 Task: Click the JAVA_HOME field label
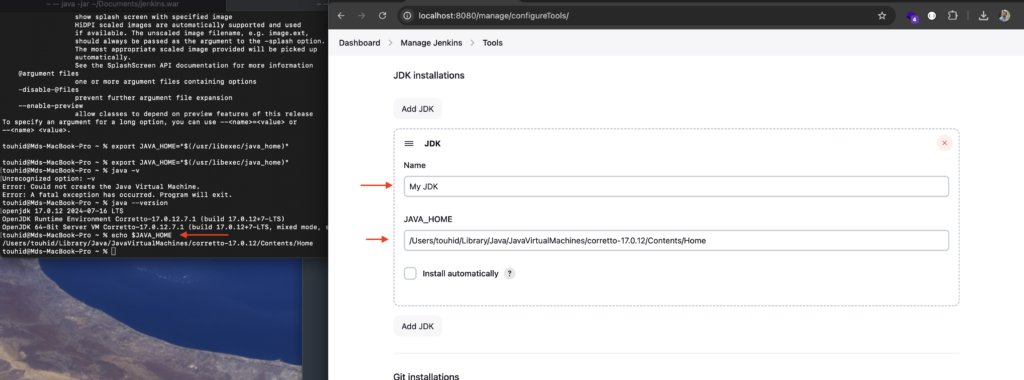coord(428,219)
